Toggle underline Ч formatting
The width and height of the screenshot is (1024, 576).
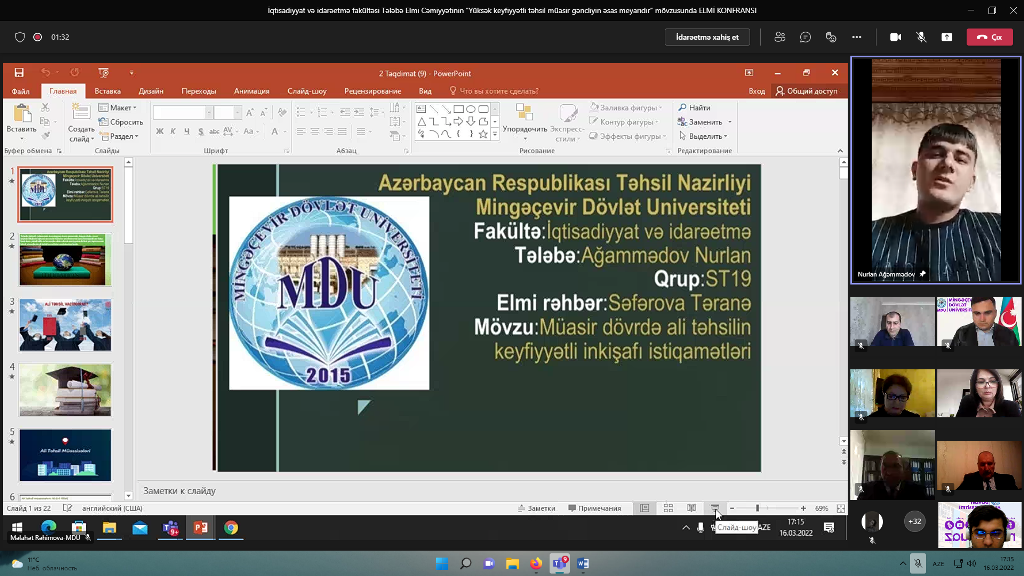pos(187,131)
